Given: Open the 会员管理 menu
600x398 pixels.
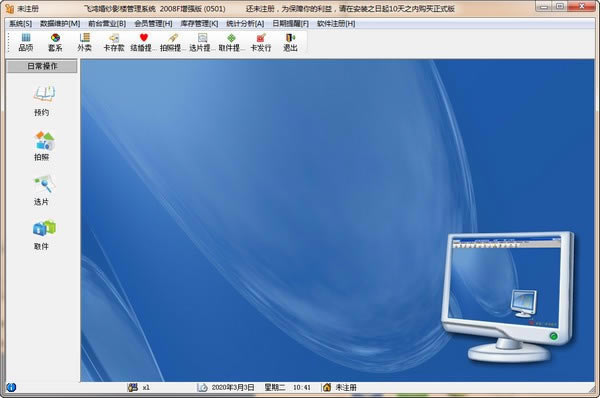Looking at the screenshot, I should pos(153,24).
